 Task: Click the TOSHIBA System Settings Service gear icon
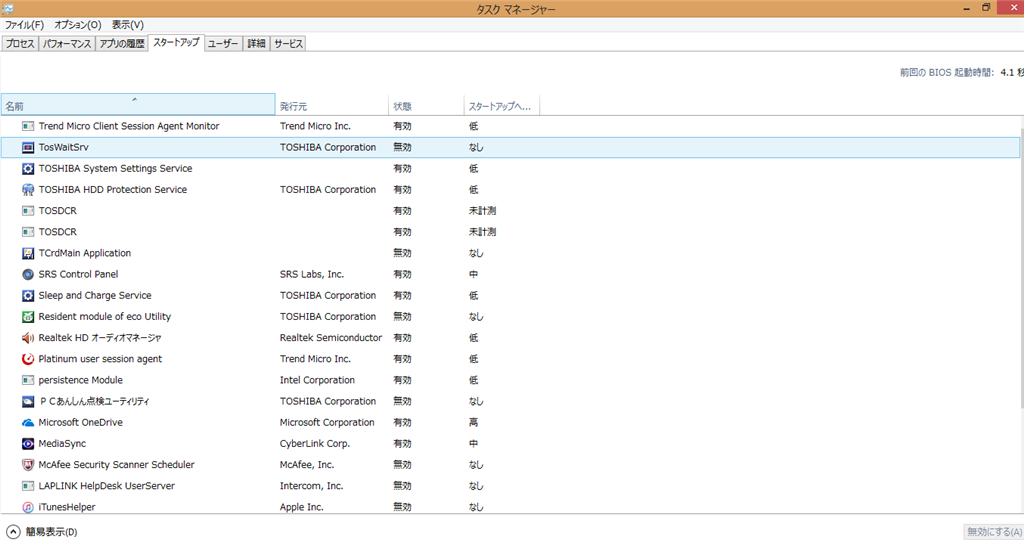pyautogui.click(x=27, y=168)
